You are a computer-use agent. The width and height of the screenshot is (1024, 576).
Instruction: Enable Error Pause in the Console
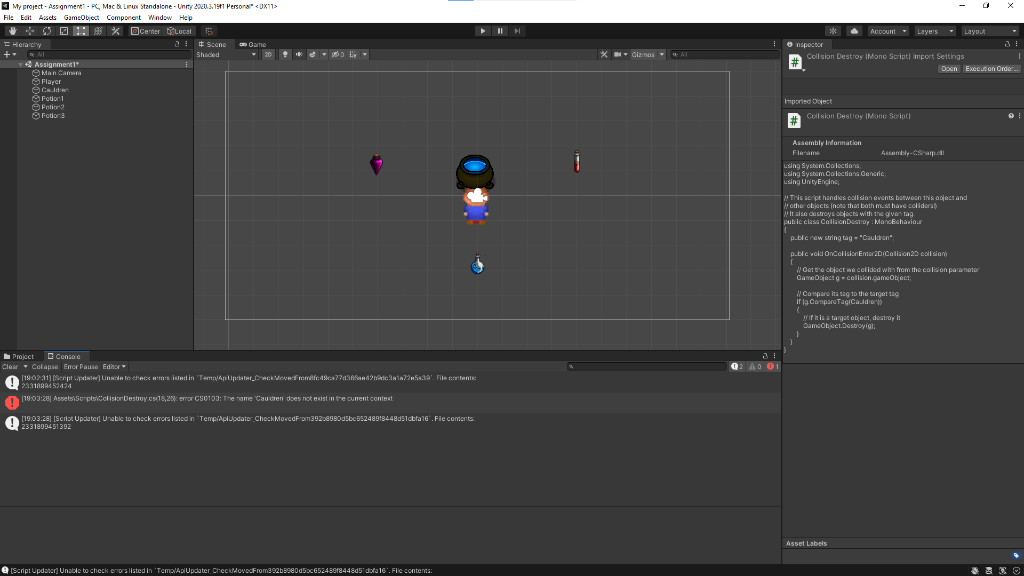[x=81, y=366]
